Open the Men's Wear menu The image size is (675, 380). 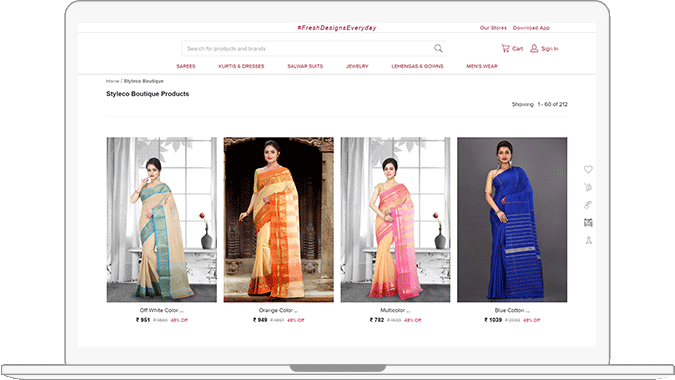[482, 66]
